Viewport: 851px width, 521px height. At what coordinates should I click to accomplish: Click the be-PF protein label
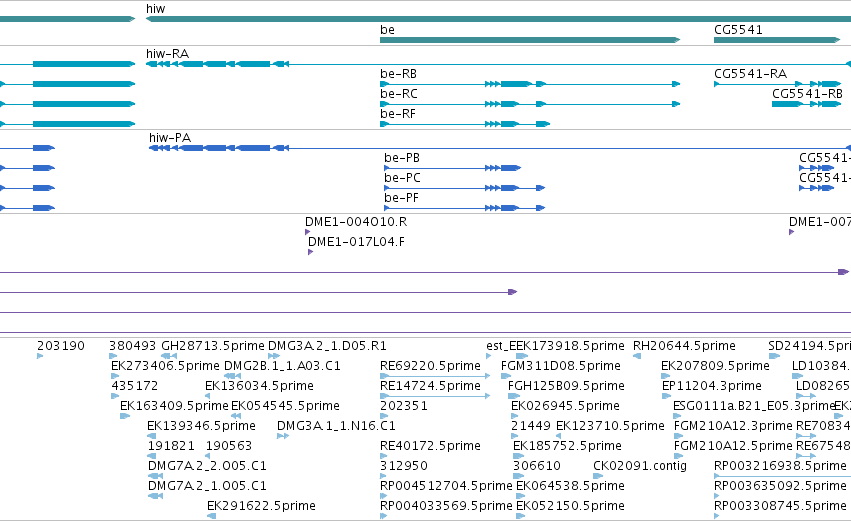tap(401, 198)
